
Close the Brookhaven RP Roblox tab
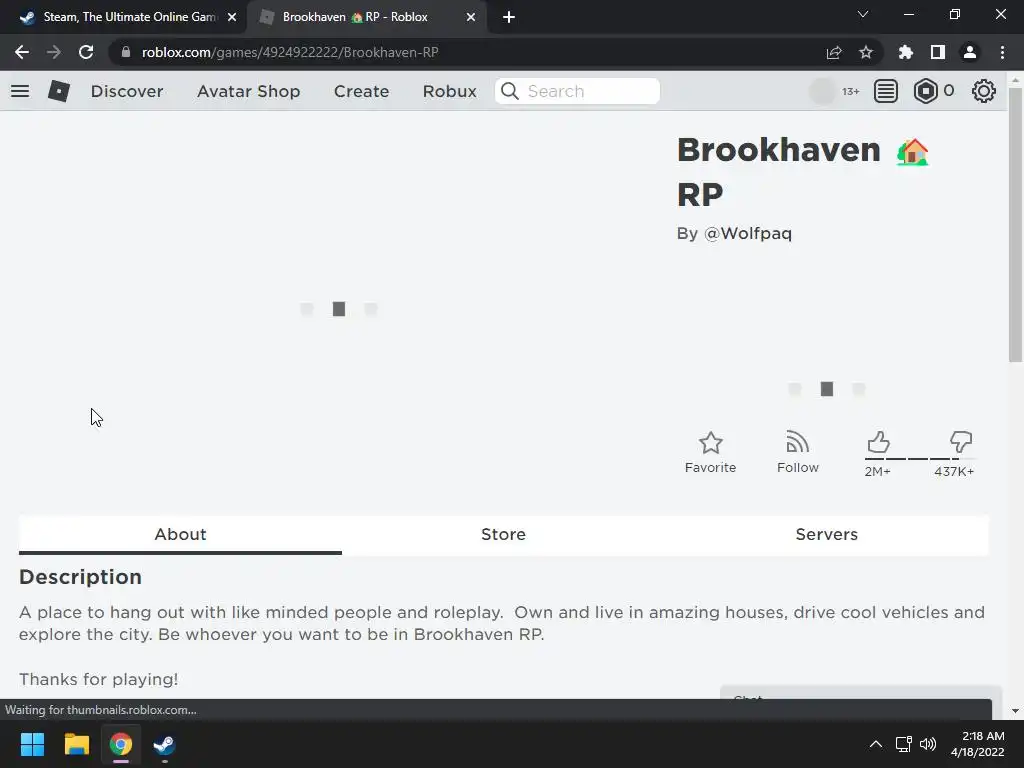click(x=471, y=17)
